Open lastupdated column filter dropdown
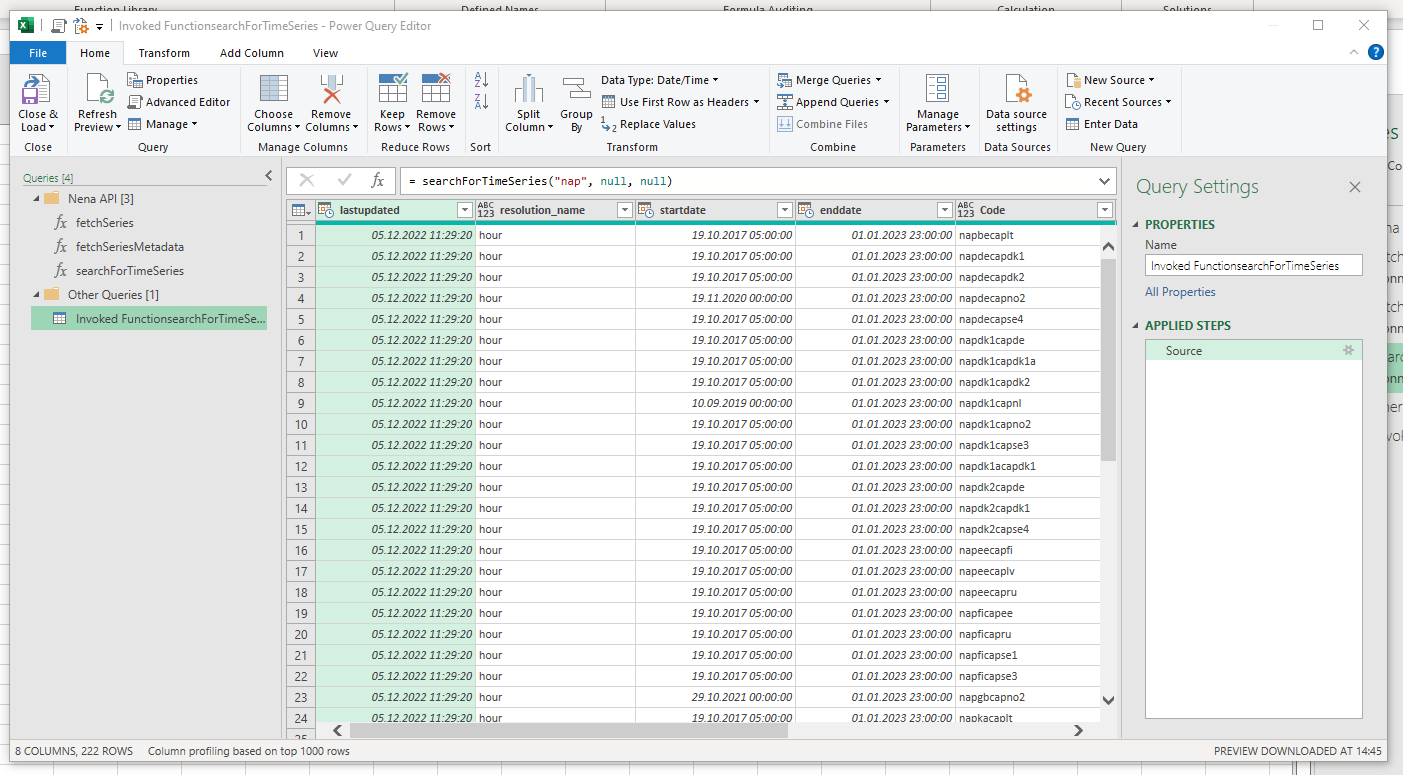 coord(464,210)
